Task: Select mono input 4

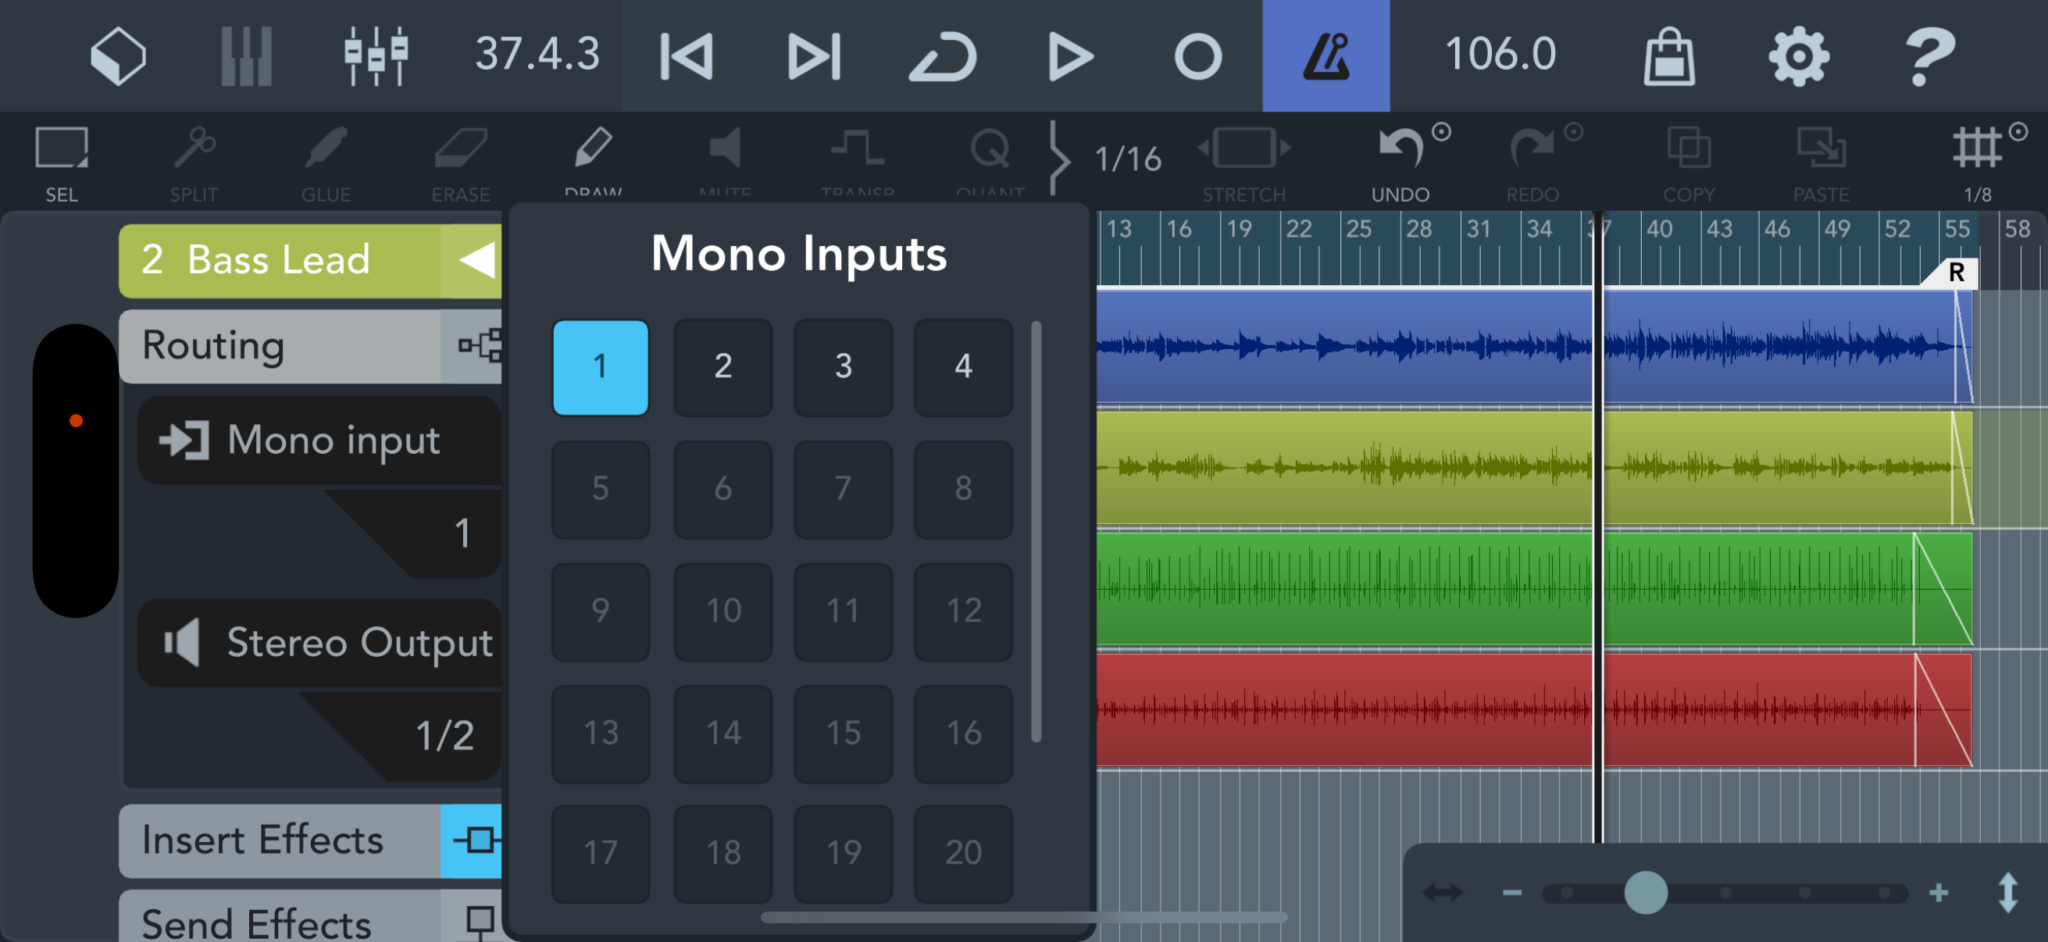Action: click(963, 367)
